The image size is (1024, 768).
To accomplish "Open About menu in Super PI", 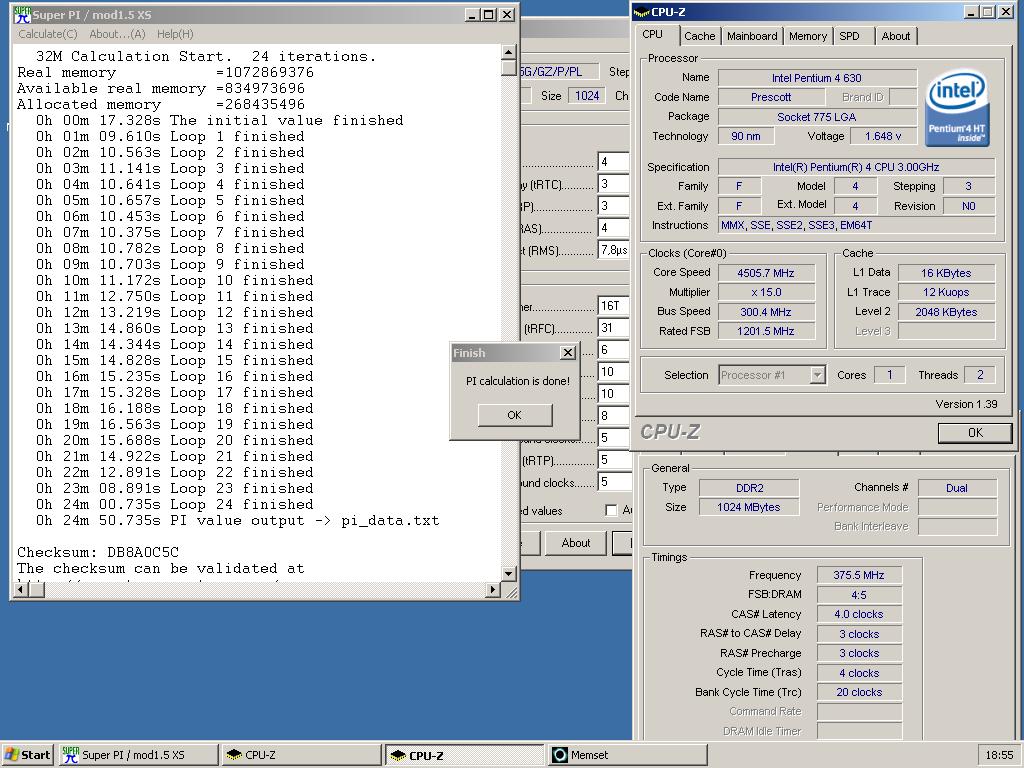I will (x=118, y=34).
